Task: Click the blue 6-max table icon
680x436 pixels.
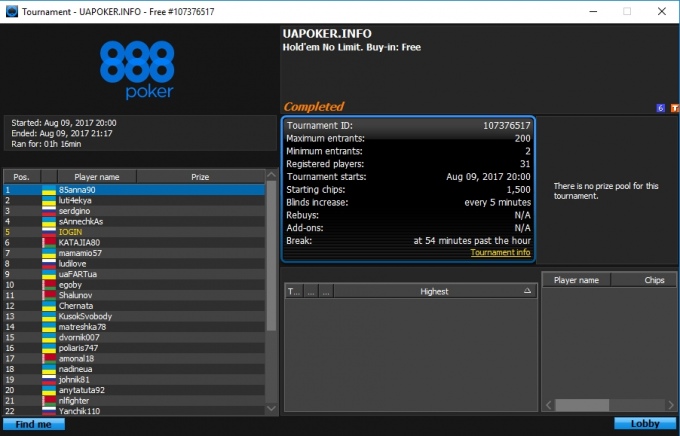Action: pos(660,108)
